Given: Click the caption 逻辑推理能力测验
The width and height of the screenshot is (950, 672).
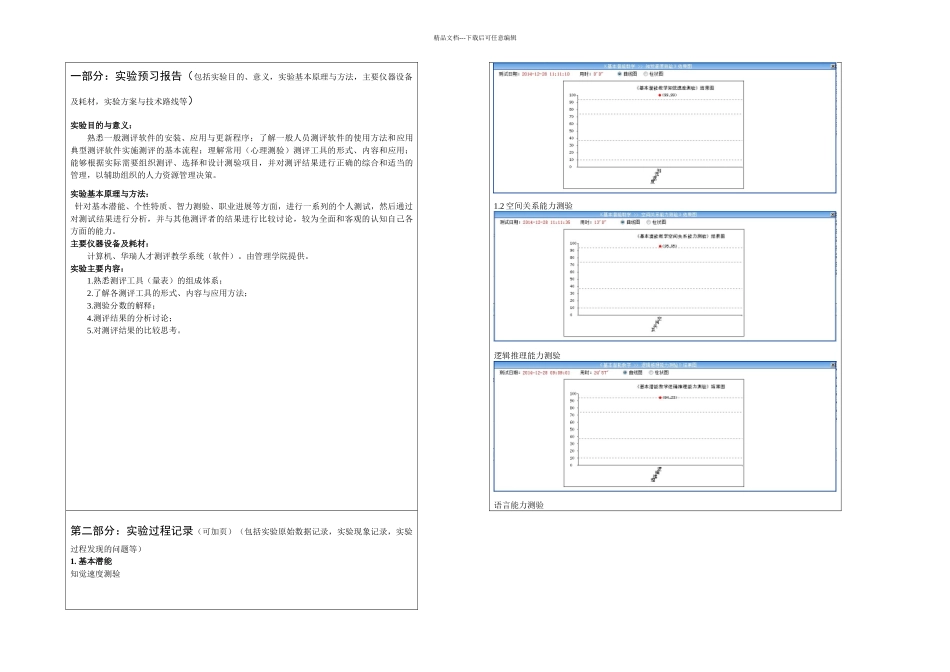Looking at the screenshot, I should pyautogui.click(x=527, y=356).
